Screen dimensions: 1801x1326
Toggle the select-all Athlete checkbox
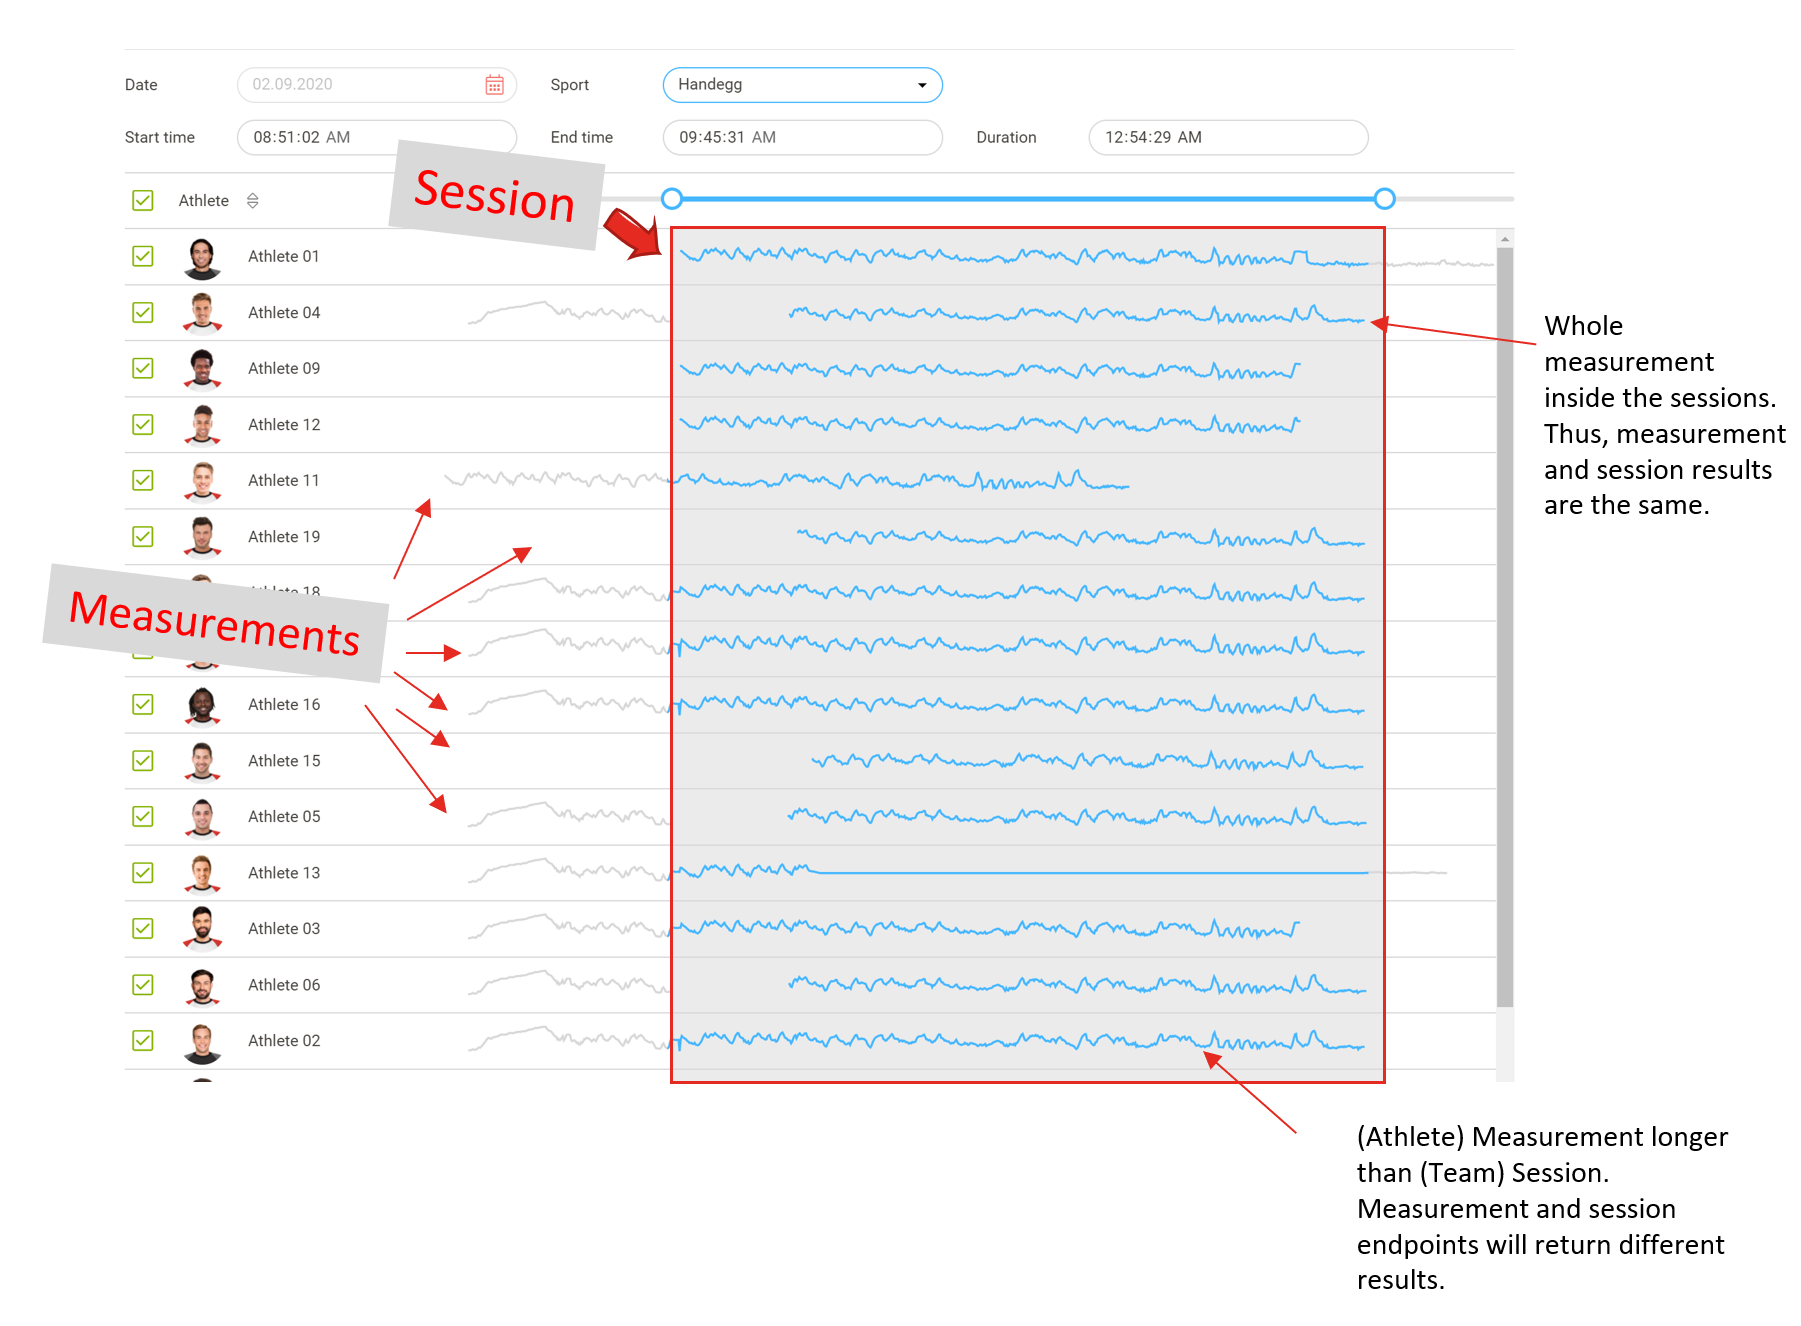[x=143, y=200]
